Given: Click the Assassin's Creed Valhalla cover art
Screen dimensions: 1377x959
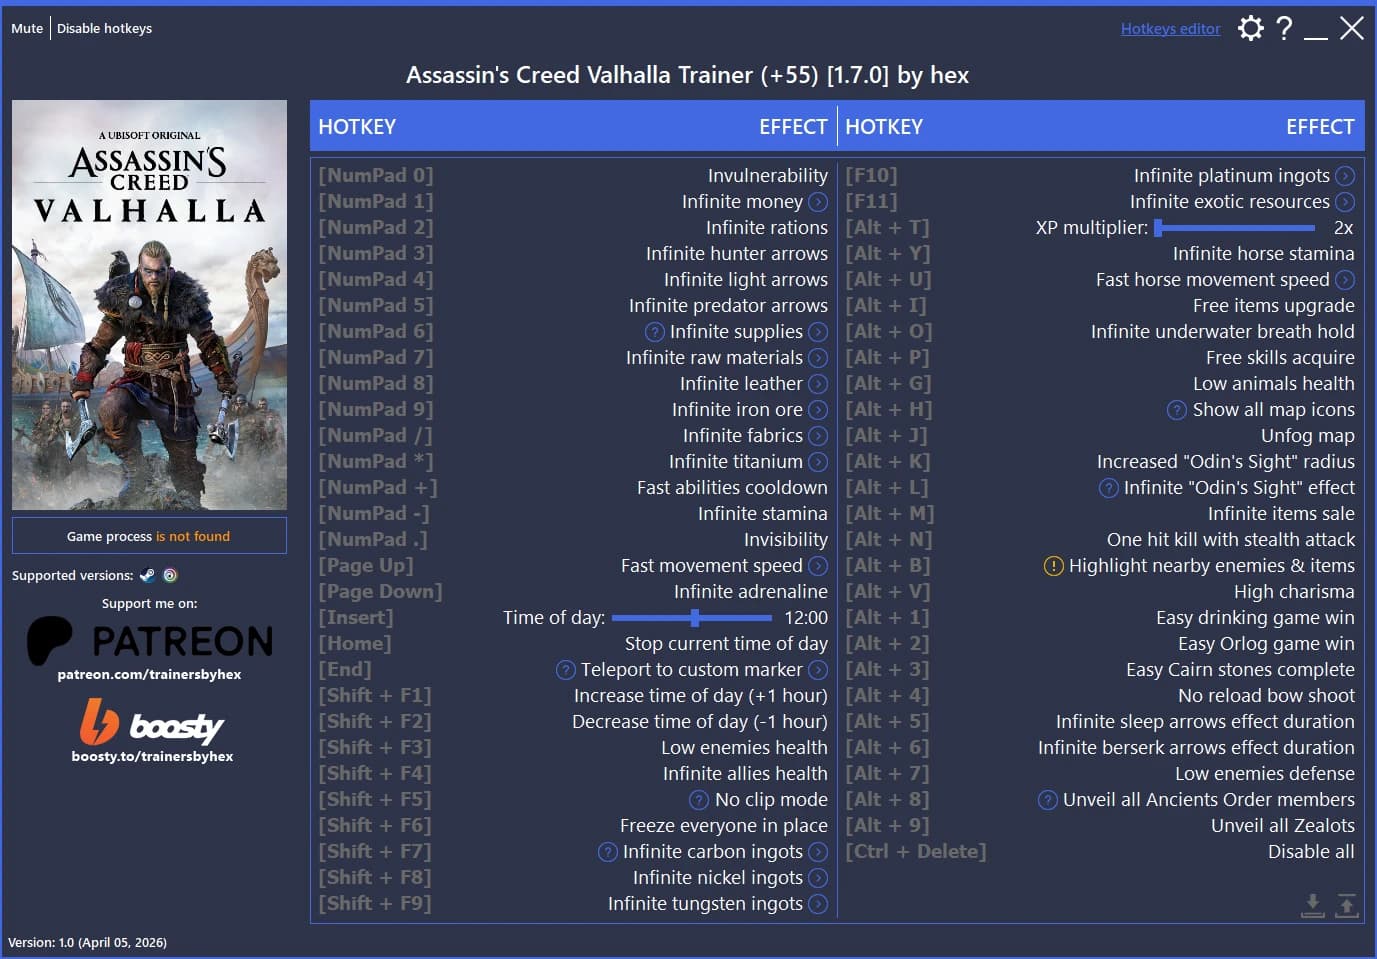Looking at the screenshot, I should coord(149,305).
